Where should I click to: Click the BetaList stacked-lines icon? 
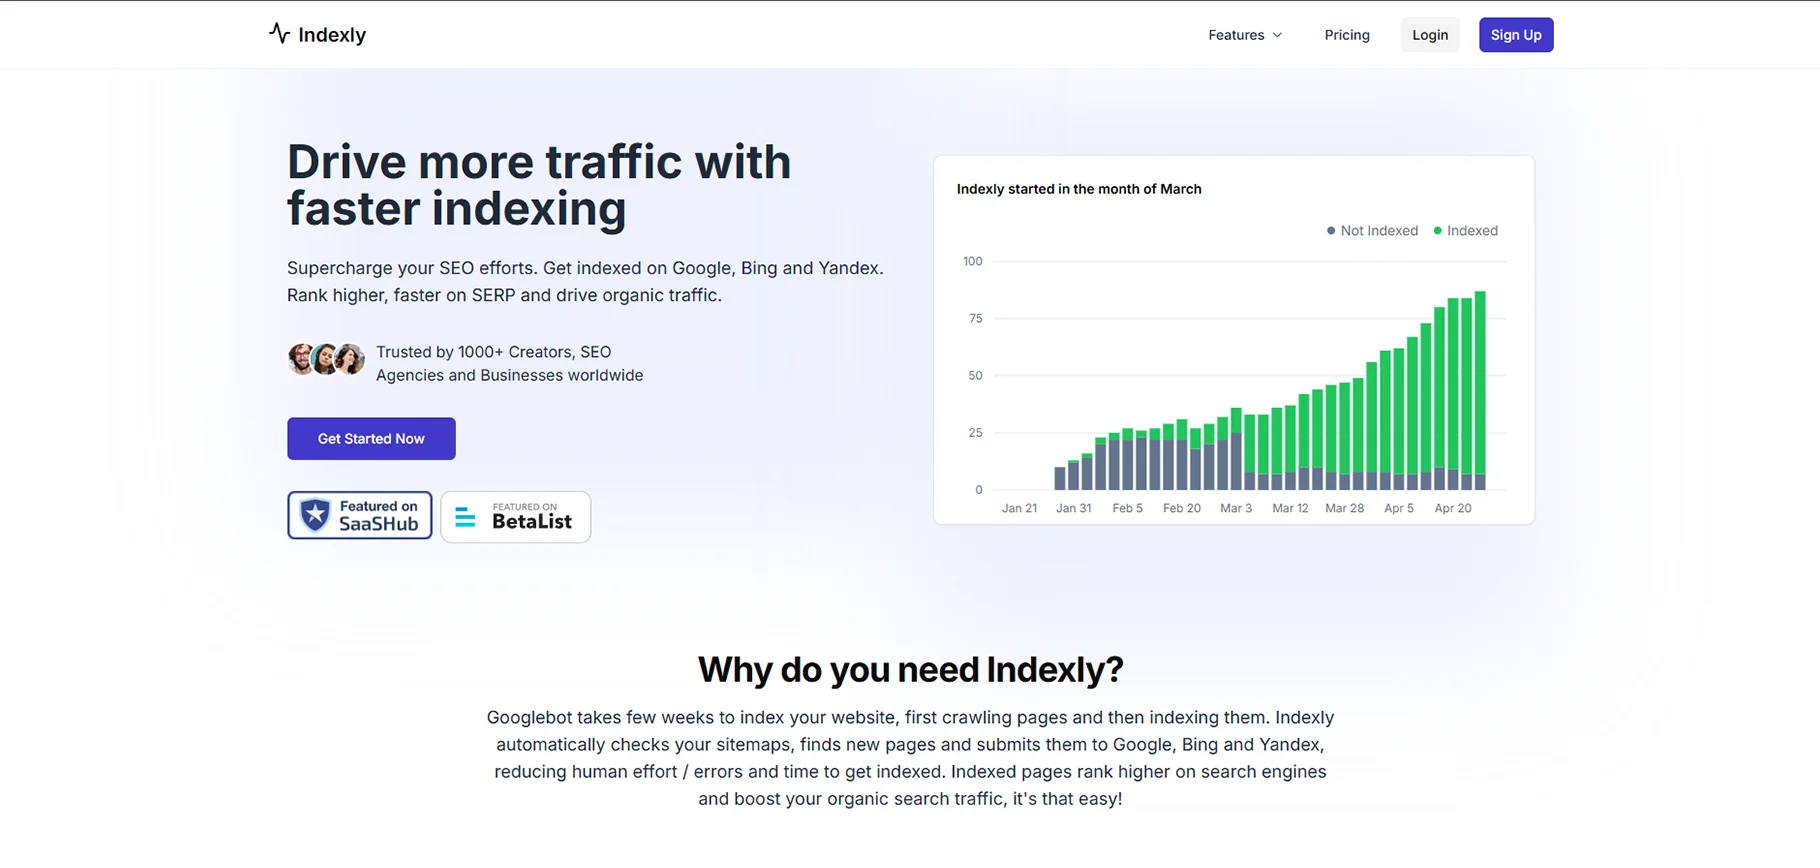pyautogui.click(x=465, y=517)
